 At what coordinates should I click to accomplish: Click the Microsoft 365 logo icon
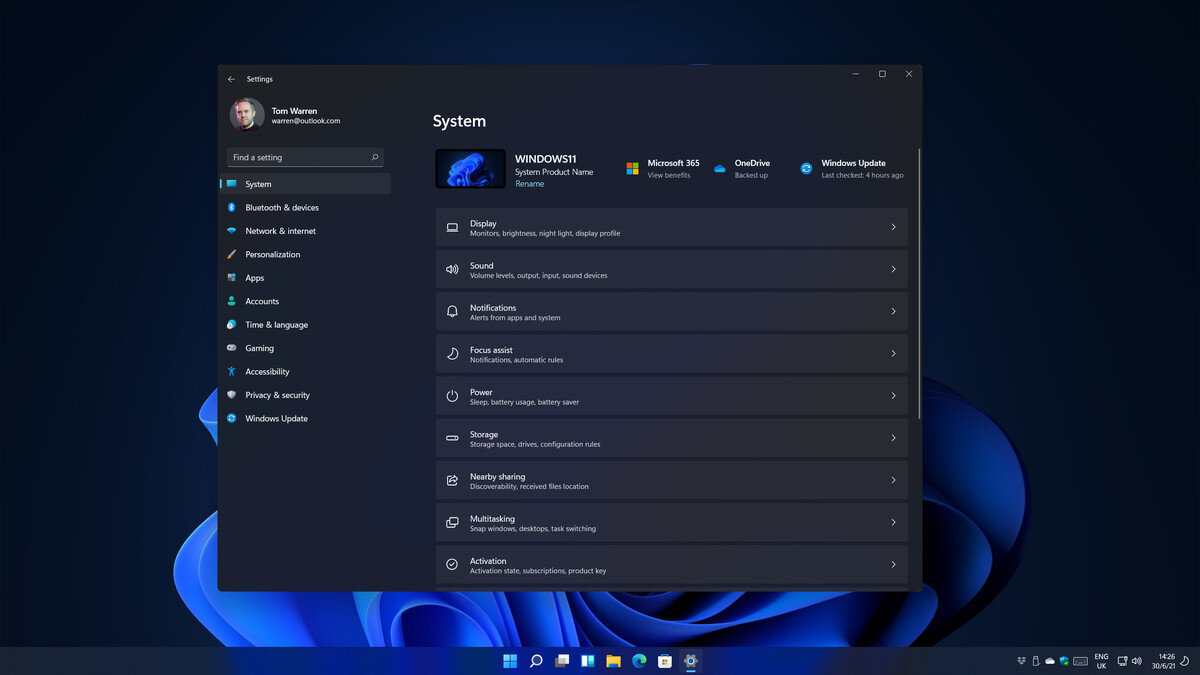632,169
